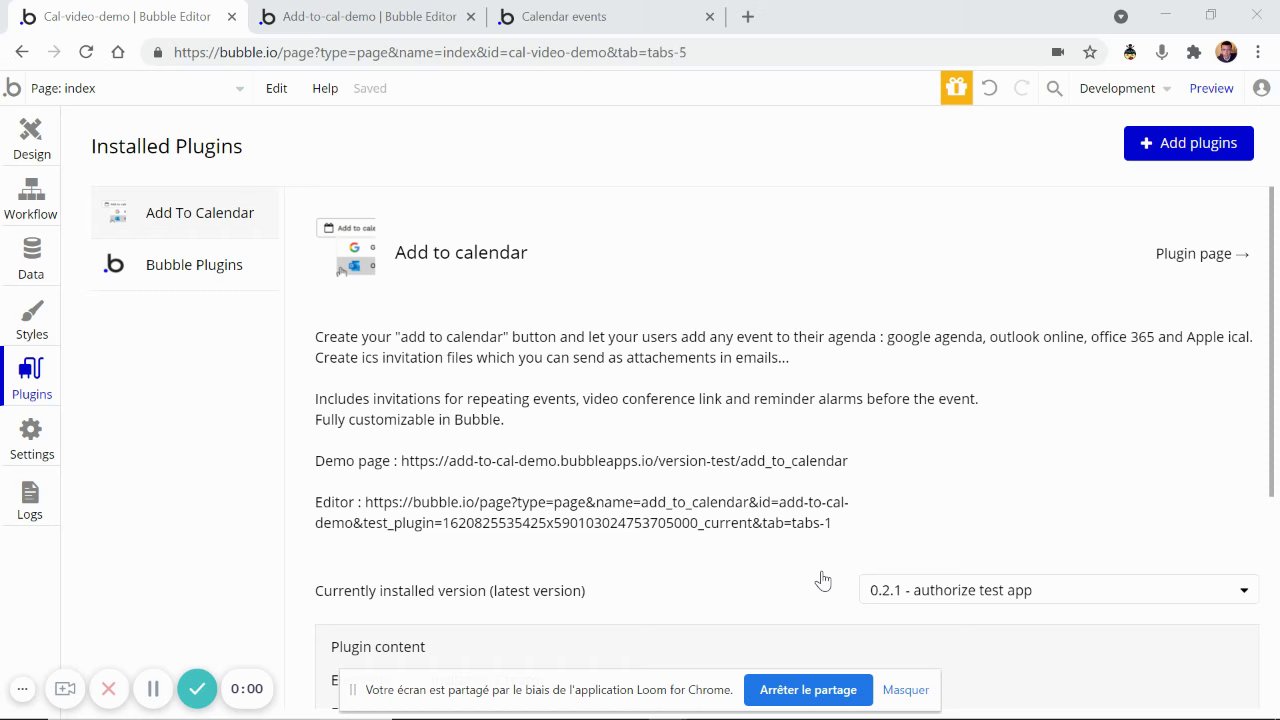Switch to Add-to-cal-demo Bubble Editor tab
Image resolution: width=1280 pixels, height=720 pixels.
(x=368, y=17)
